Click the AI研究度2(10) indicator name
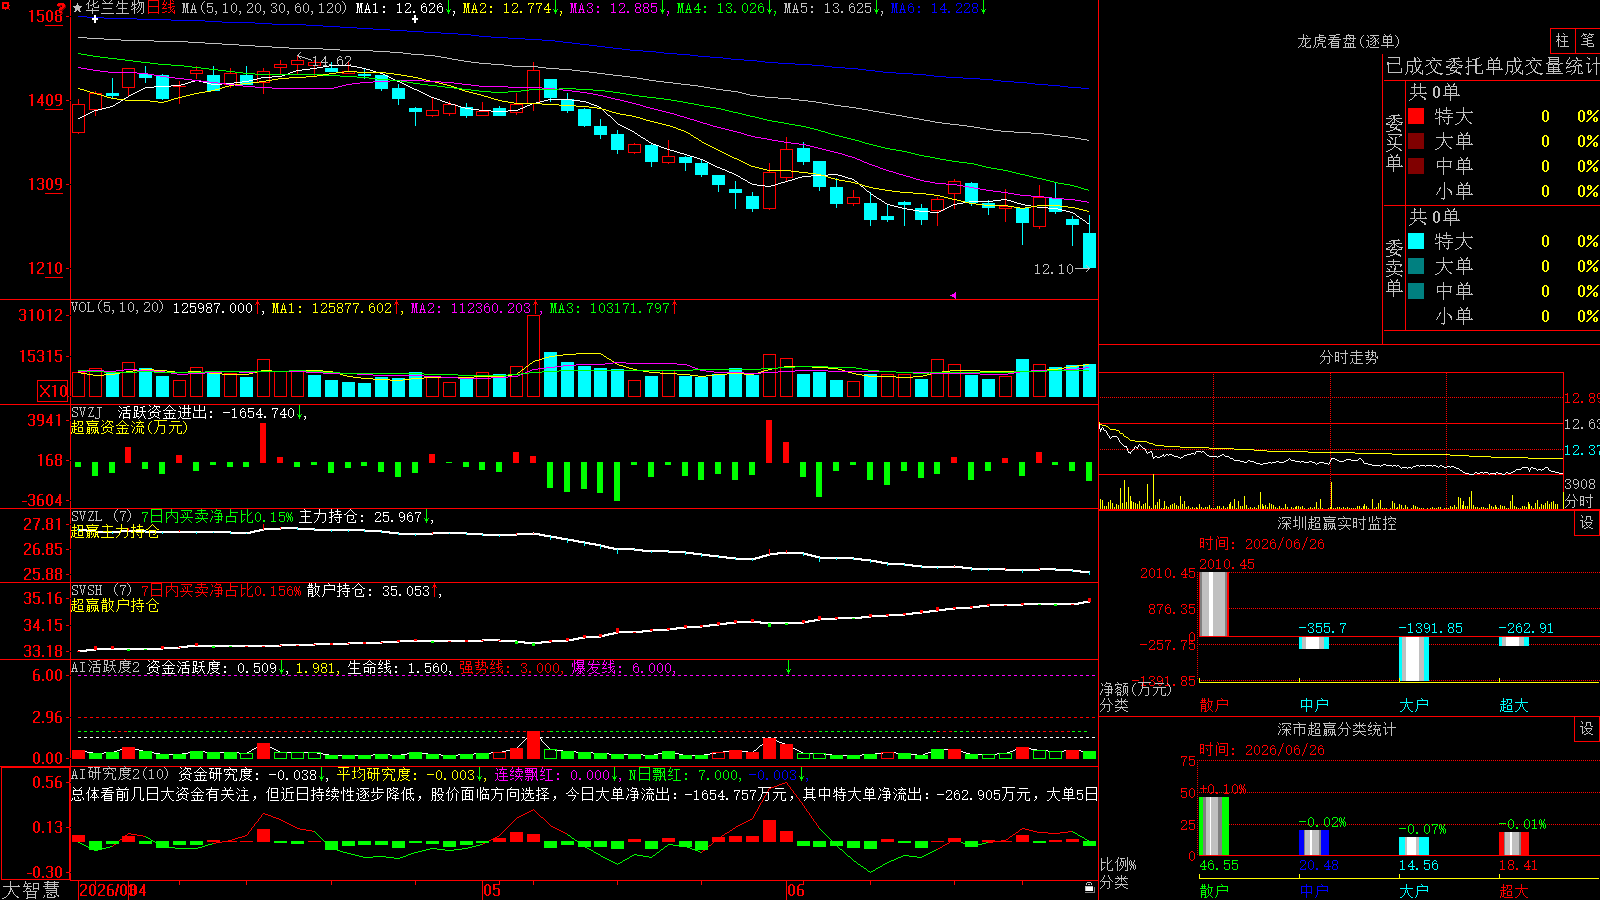The image size is (1600, 900). [120, 774]
